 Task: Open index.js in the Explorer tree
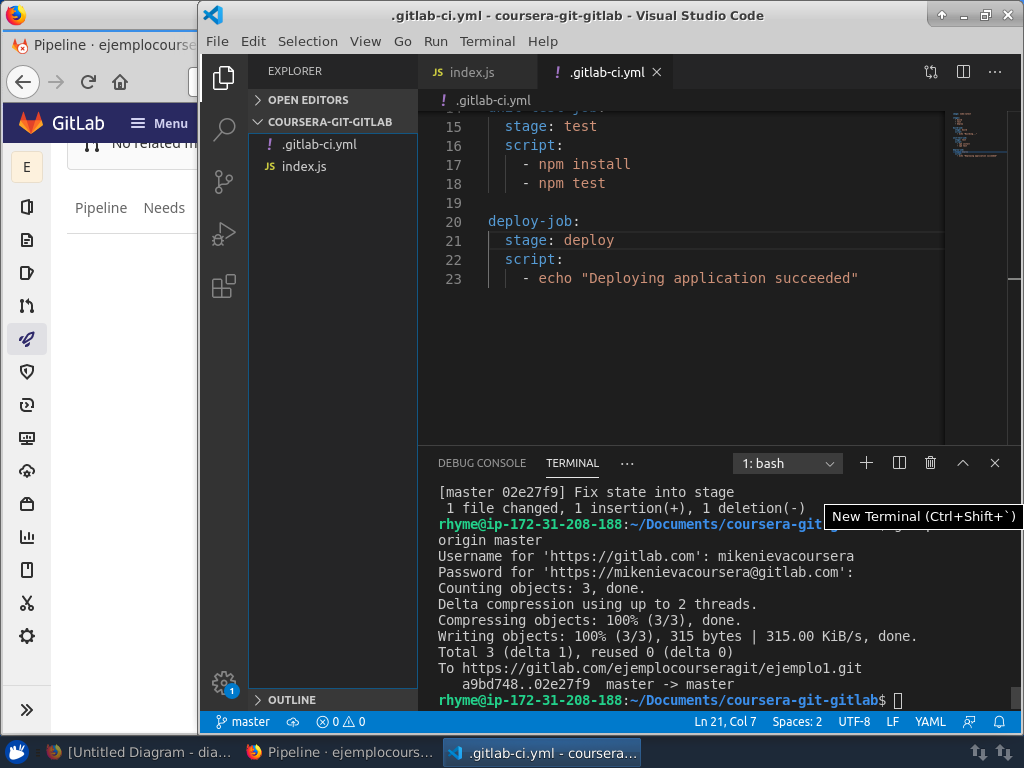304,166
